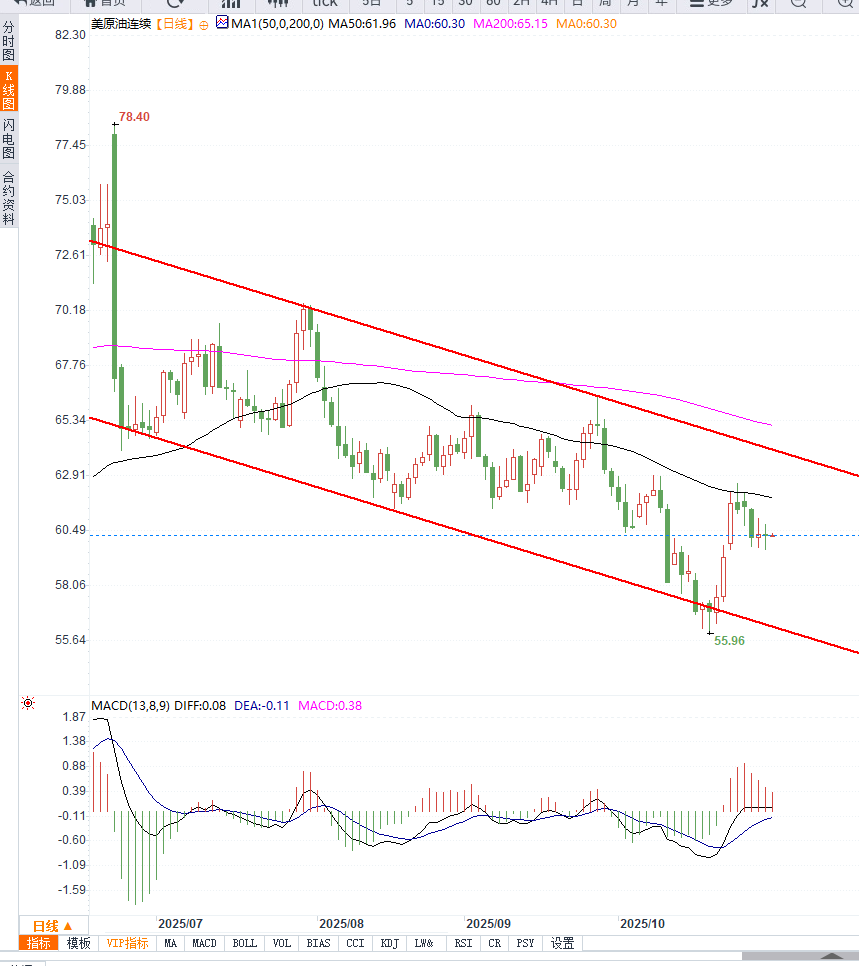Click the 60.49 price axis label
The height and width of the screenshot is (966, 859).
click(70, 530)
